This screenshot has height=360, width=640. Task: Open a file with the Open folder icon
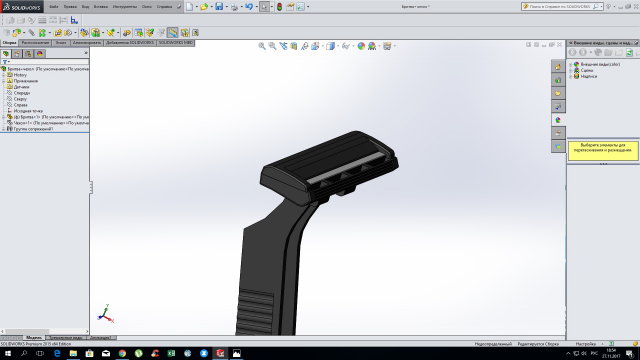[204, 7]
